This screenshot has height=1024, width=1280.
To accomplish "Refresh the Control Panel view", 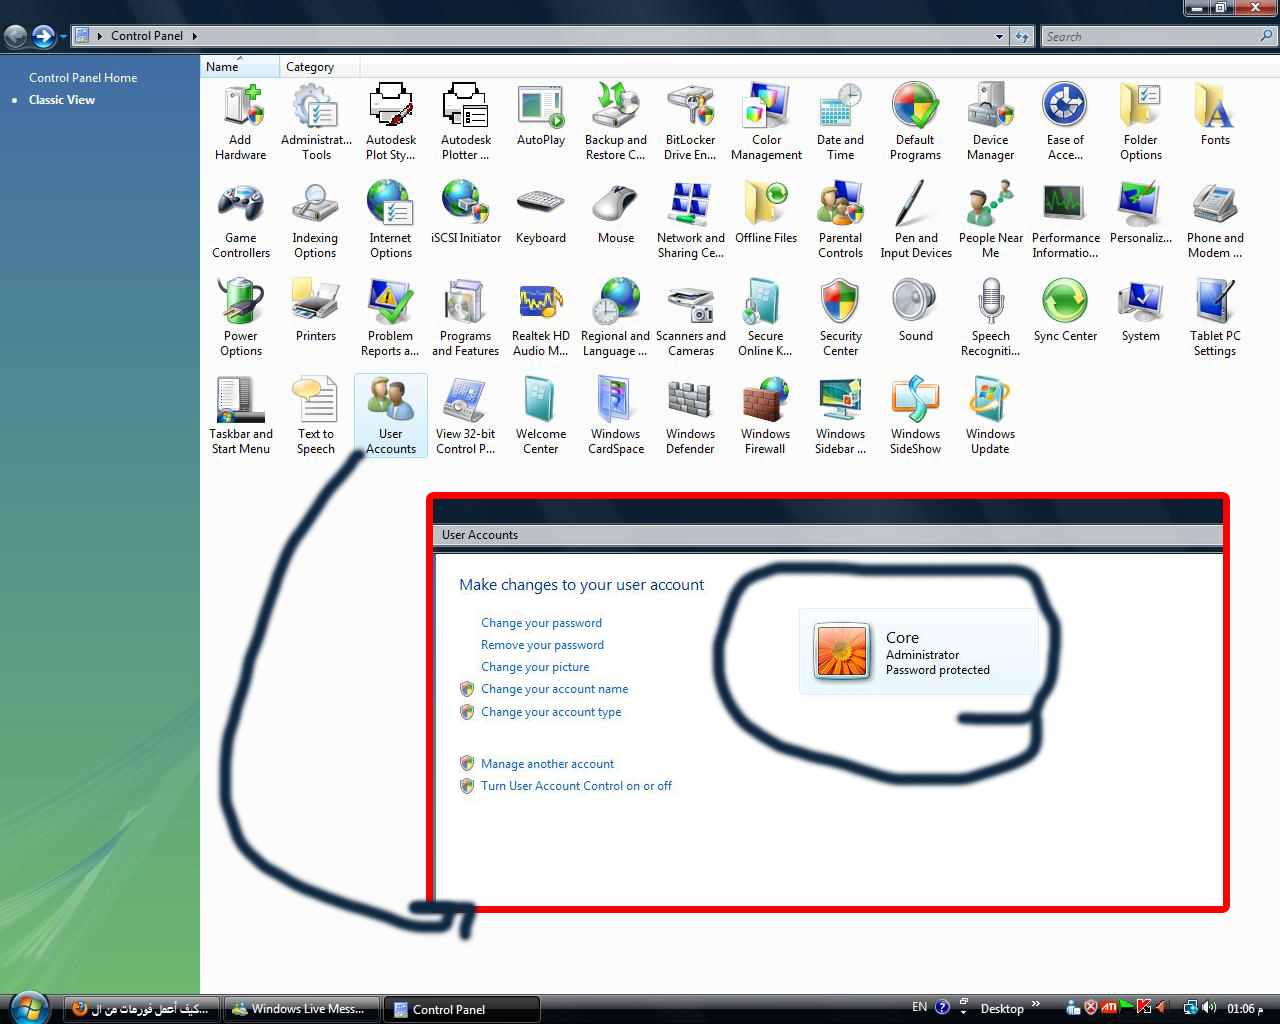I will pos(1021,37).
